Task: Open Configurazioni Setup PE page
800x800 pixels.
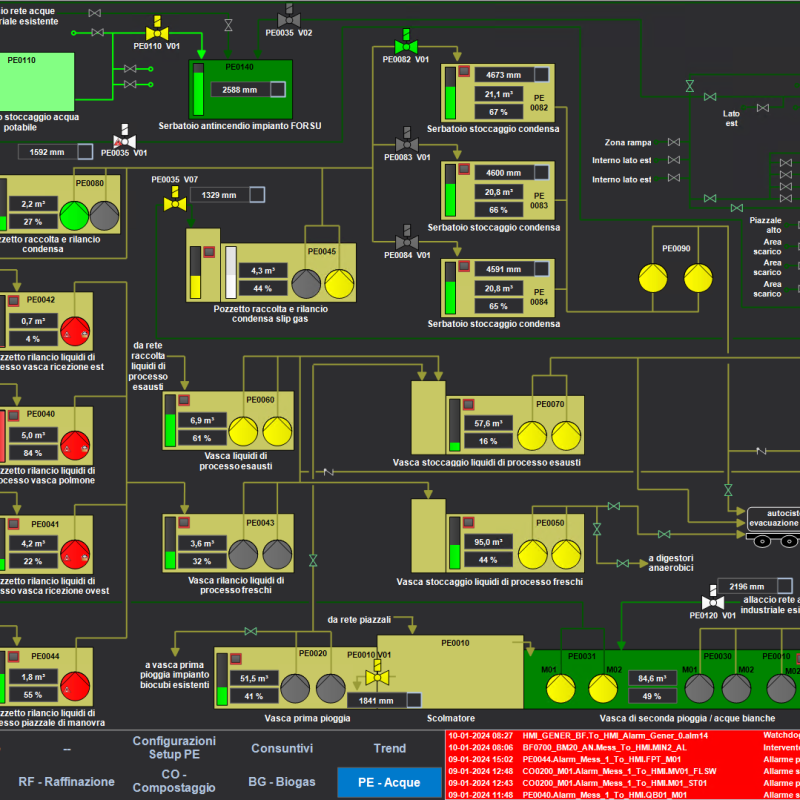Action: point(174,747)
